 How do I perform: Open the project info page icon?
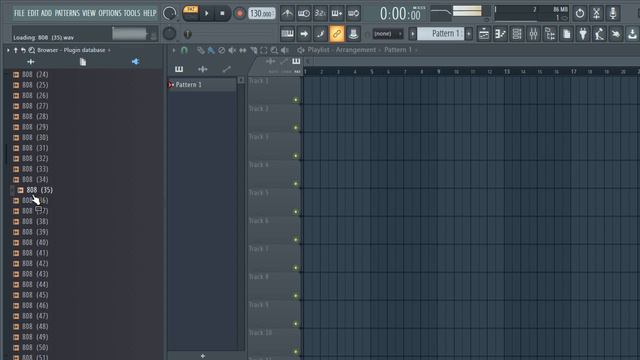point(567,34)
